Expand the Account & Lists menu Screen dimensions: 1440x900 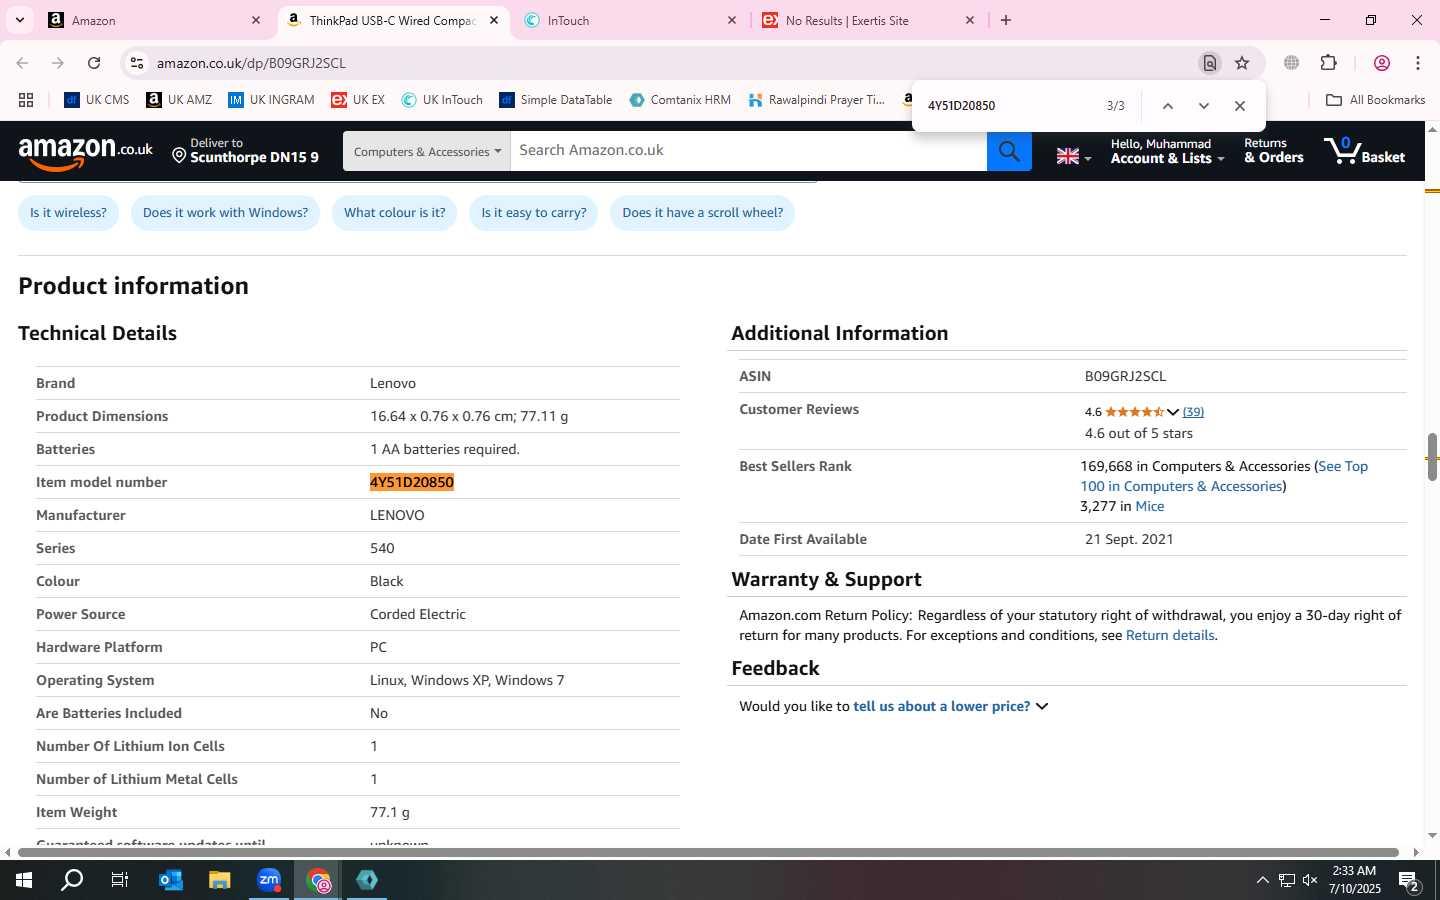point(1167,151)
